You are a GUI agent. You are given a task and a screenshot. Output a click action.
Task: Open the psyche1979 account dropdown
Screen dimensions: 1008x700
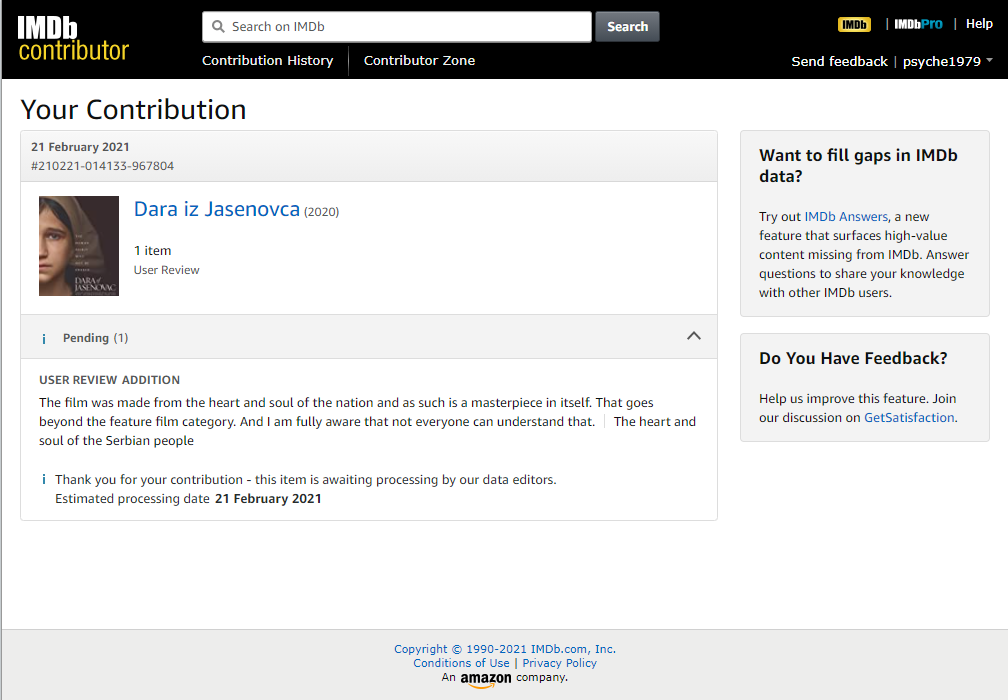click(x=948, y=62)
